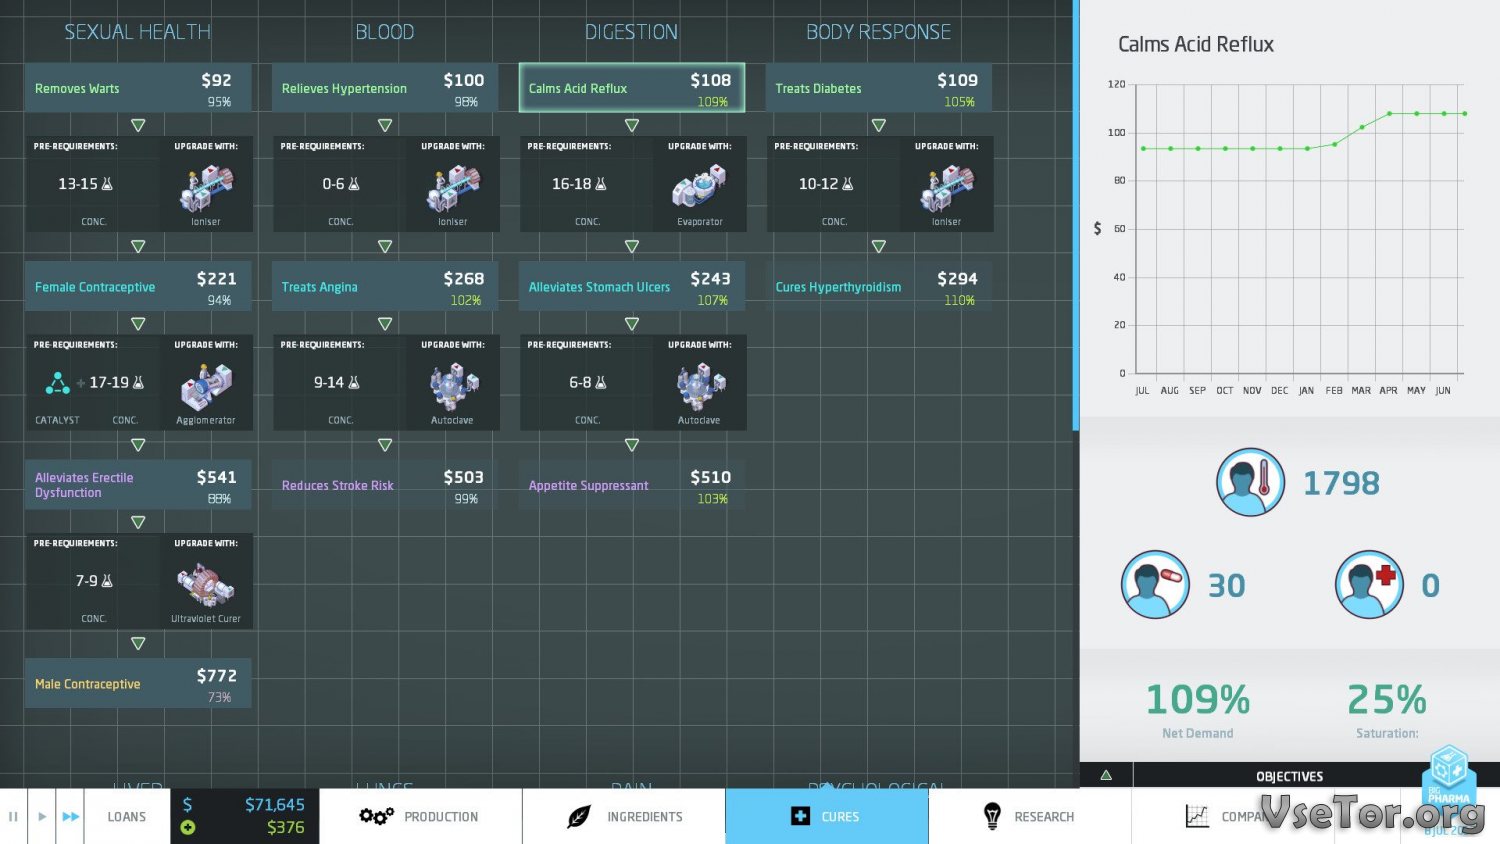This screenshot has height=844, width=1500.
Task: Pause the game with the pause button
Action: click(13, 816)
